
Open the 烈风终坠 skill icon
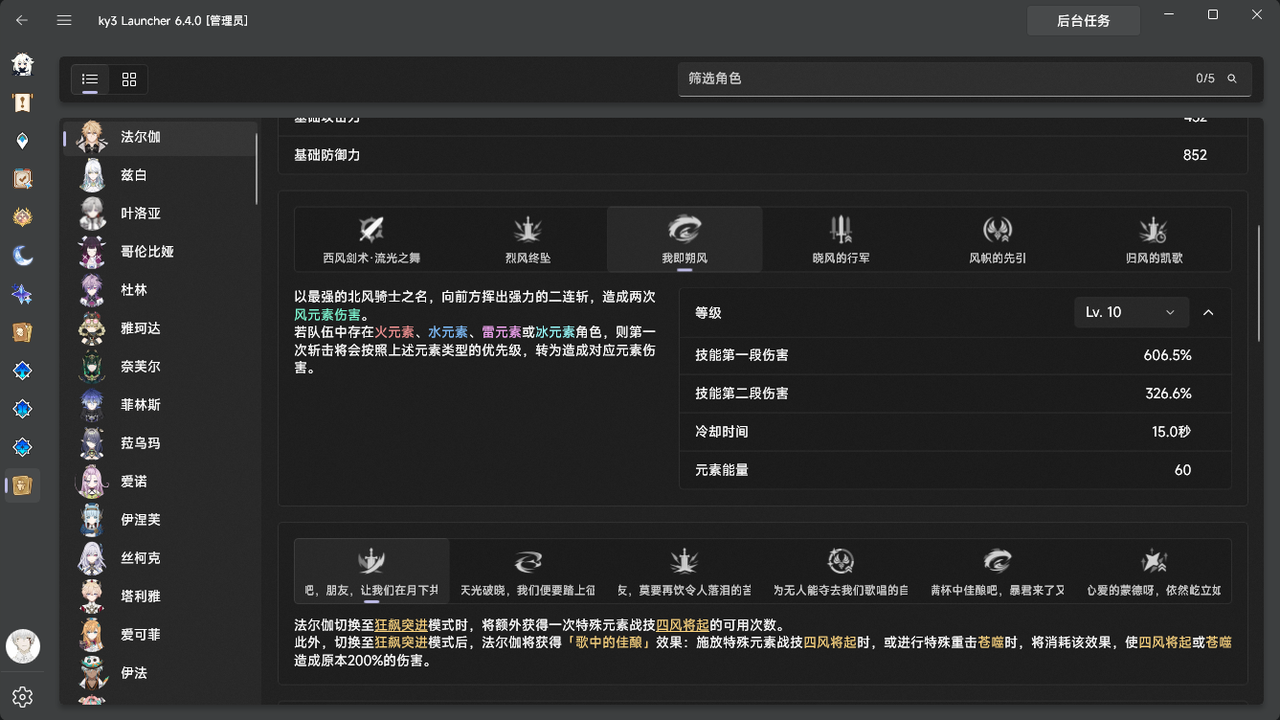tap(527, 239)
